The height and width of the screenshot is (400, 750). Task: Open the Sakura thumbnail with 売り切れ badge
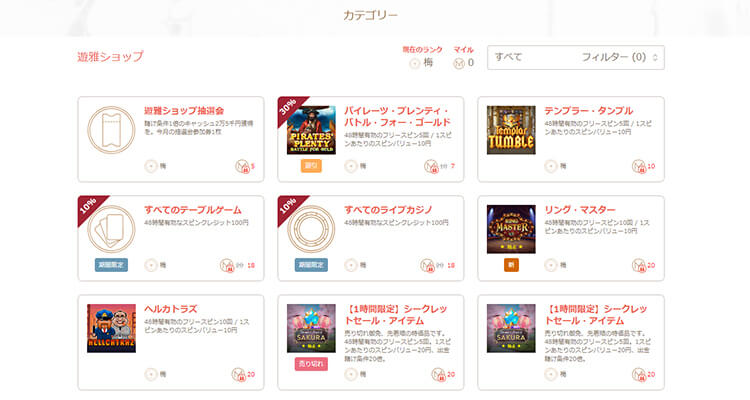pyautogui.click(x=311, y=328)
